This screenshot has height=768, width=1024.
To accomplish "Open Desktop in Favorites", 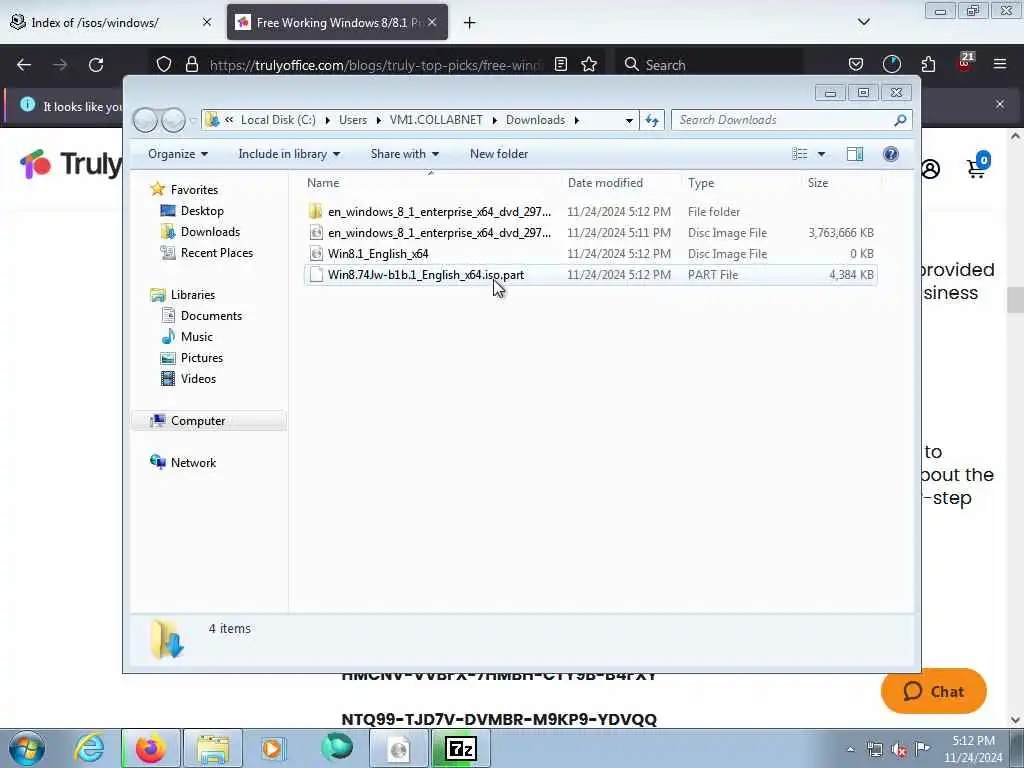I will pos(202,211).
